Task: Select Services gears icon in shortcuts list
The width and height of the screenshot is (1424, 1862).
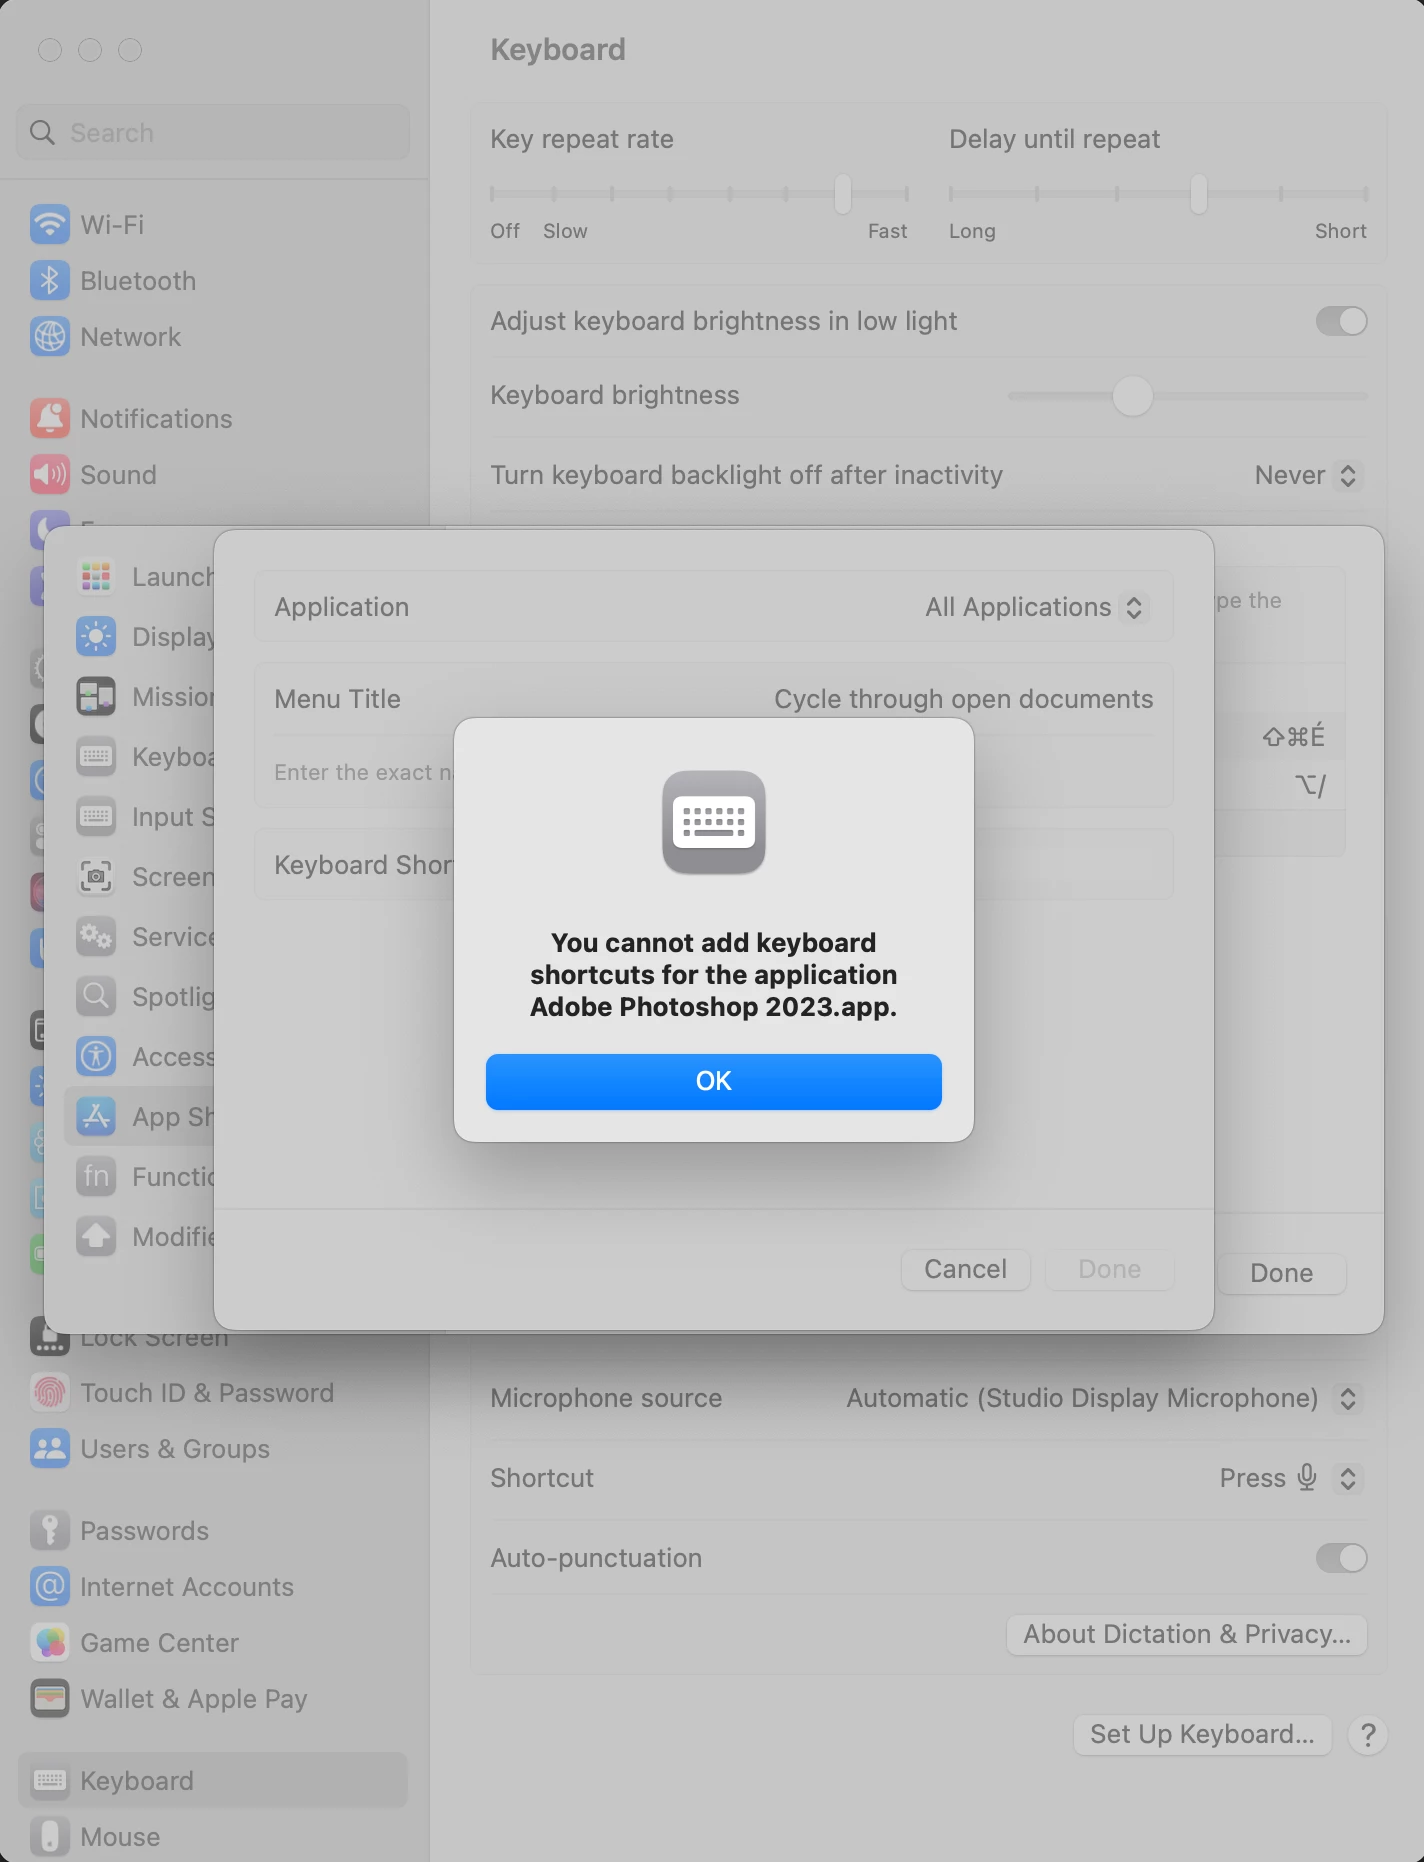Action: tap(96, 937)
